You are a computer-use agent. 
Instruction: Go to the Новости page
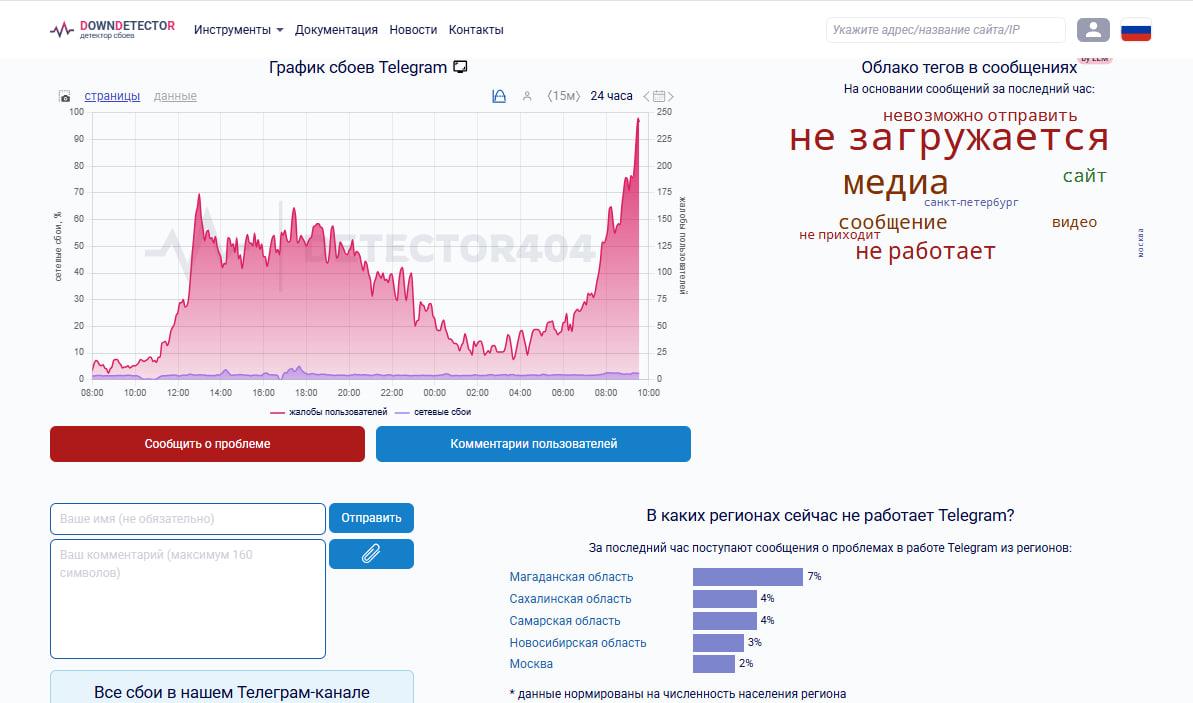tap(413, 30)
